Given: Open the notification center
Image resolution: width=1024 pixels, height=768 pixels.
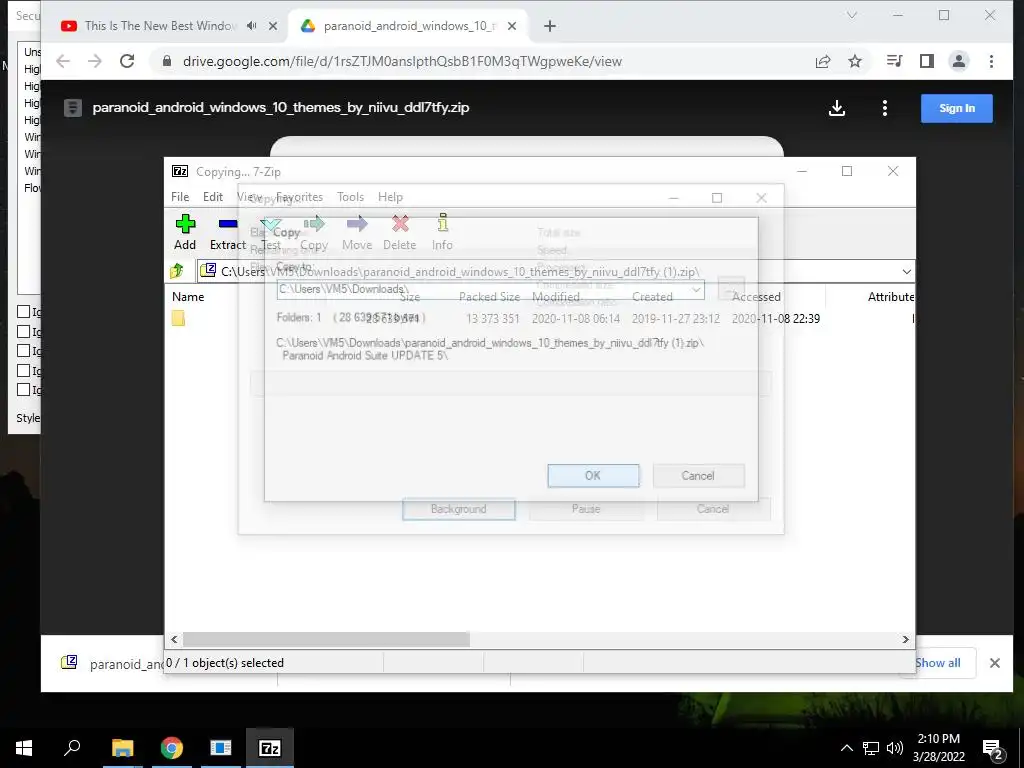Looking at the screenshot, I should [x=992, y=748].
